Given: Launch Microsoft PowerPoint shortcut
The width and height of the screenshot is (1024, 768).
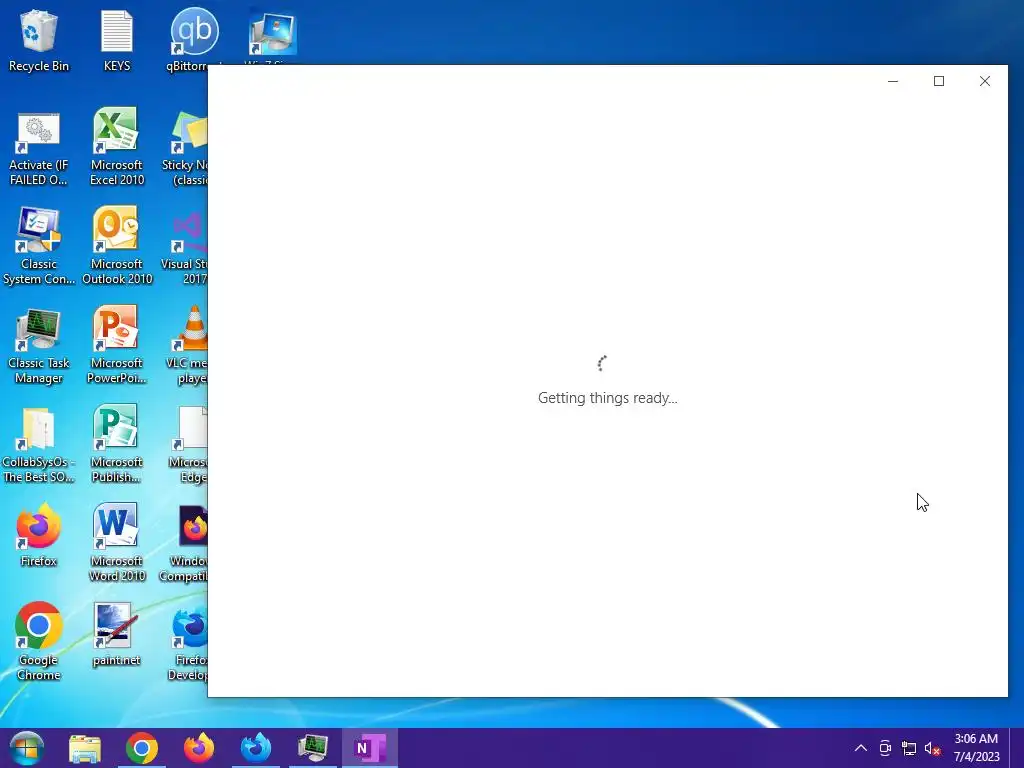Looking at the screenshot, I should click(117, 345).
